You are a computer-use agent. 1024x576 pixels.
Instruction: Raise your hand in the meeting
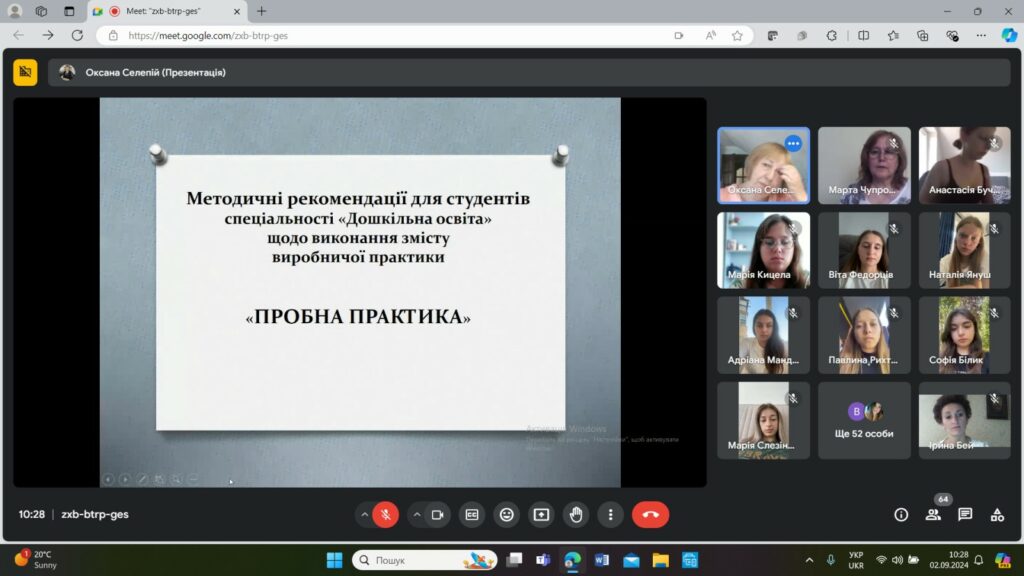pyautogui.click(x=576, y=515)
